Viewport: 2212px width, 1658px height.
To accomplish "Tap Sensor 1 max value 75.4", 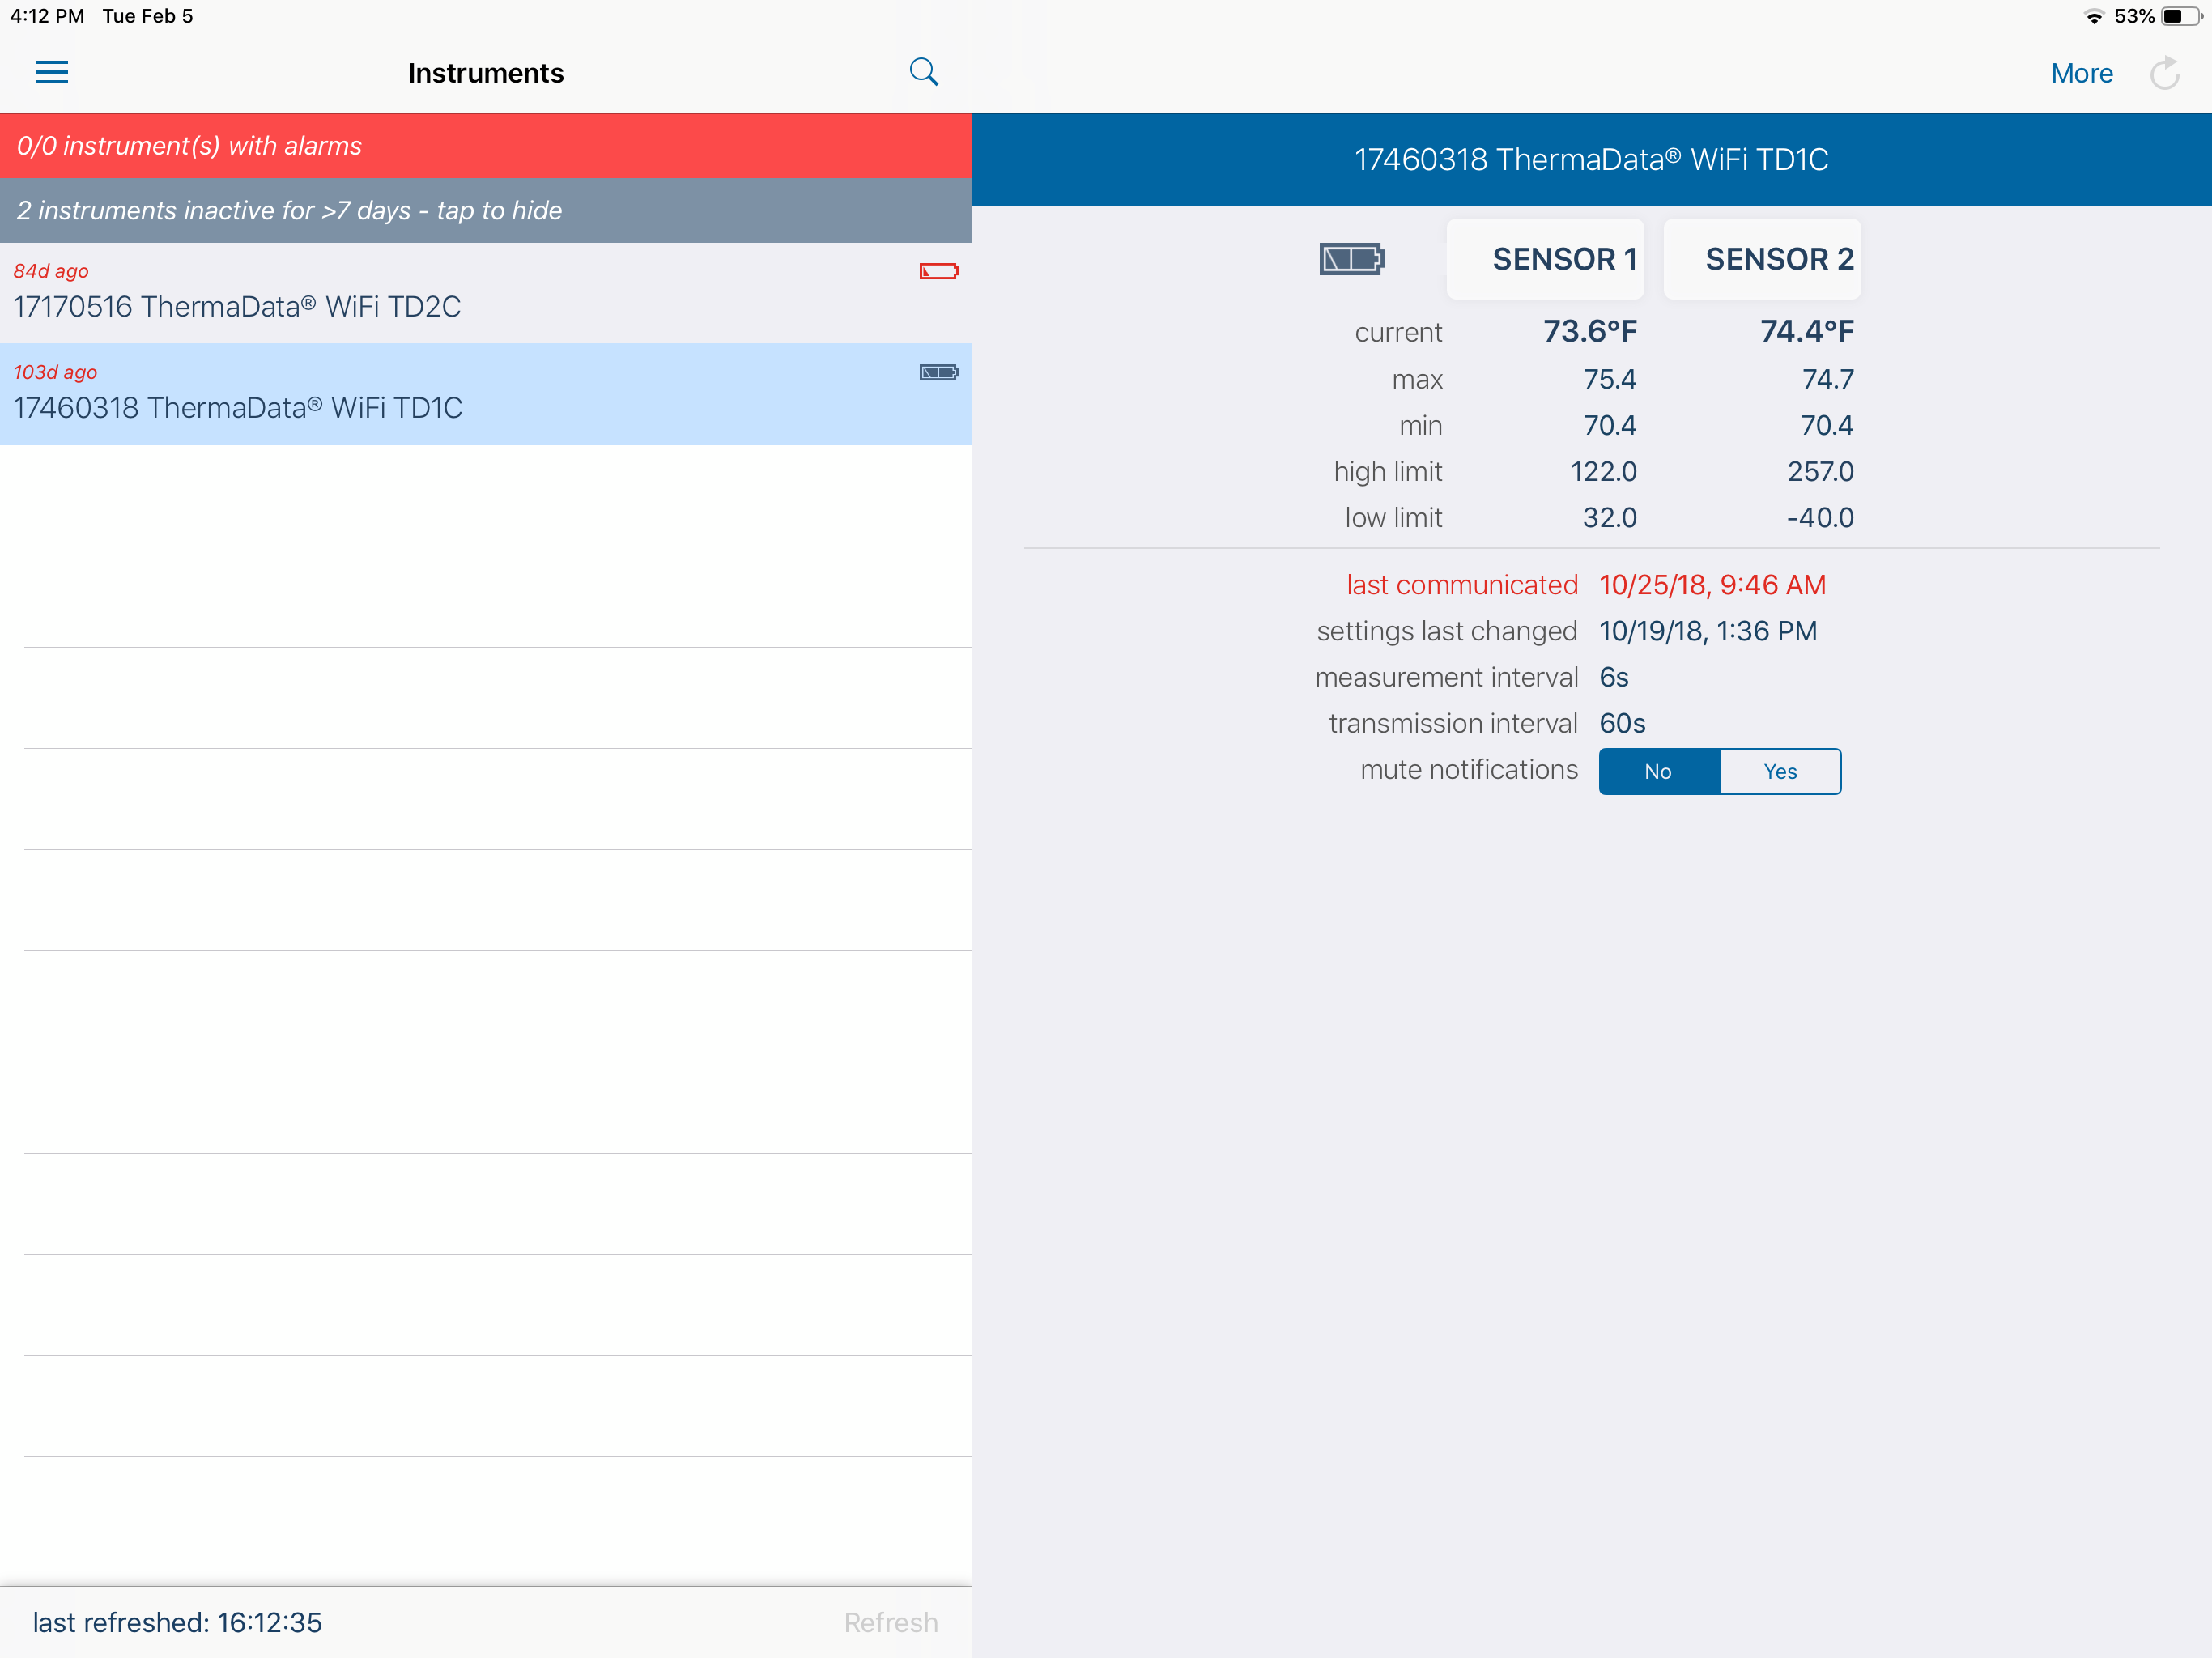I will tap(1610, 379).
